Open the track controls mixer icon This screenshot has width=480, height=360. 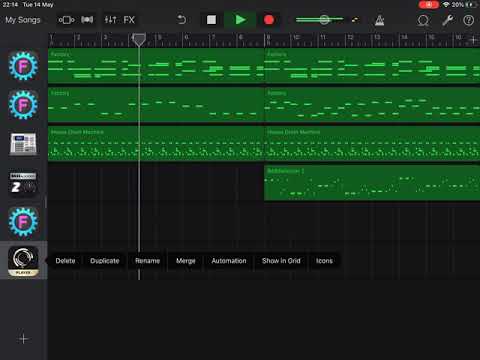110,20
